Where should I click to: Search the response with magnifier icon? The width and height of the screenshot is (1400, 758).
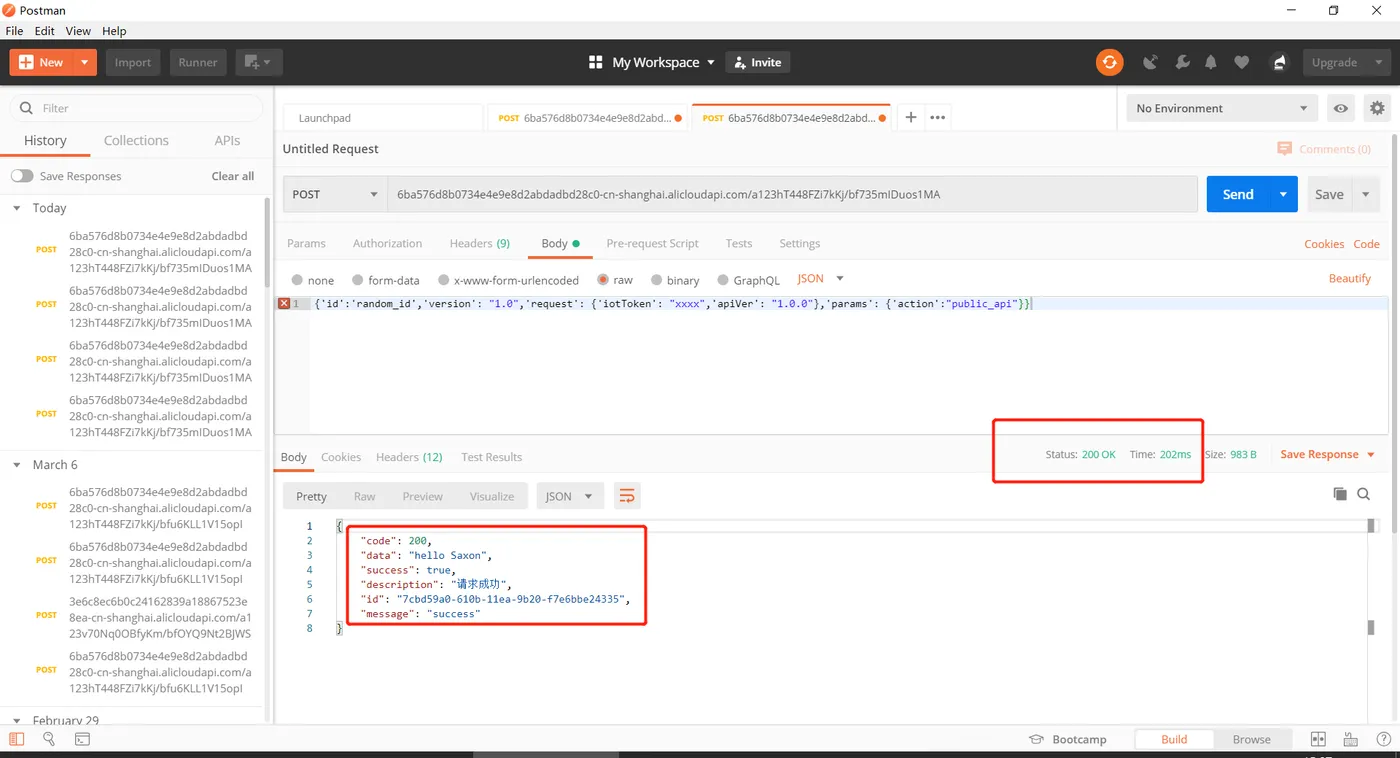pyautogui.click(x=1364, y=494)
